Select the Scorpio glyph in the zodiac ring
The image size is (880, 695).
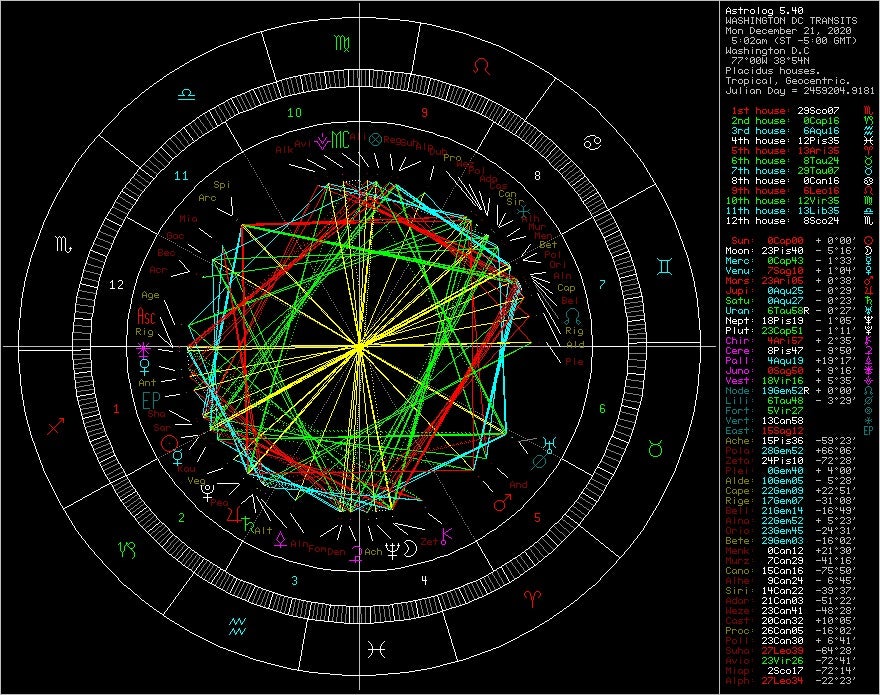(63, 245)
